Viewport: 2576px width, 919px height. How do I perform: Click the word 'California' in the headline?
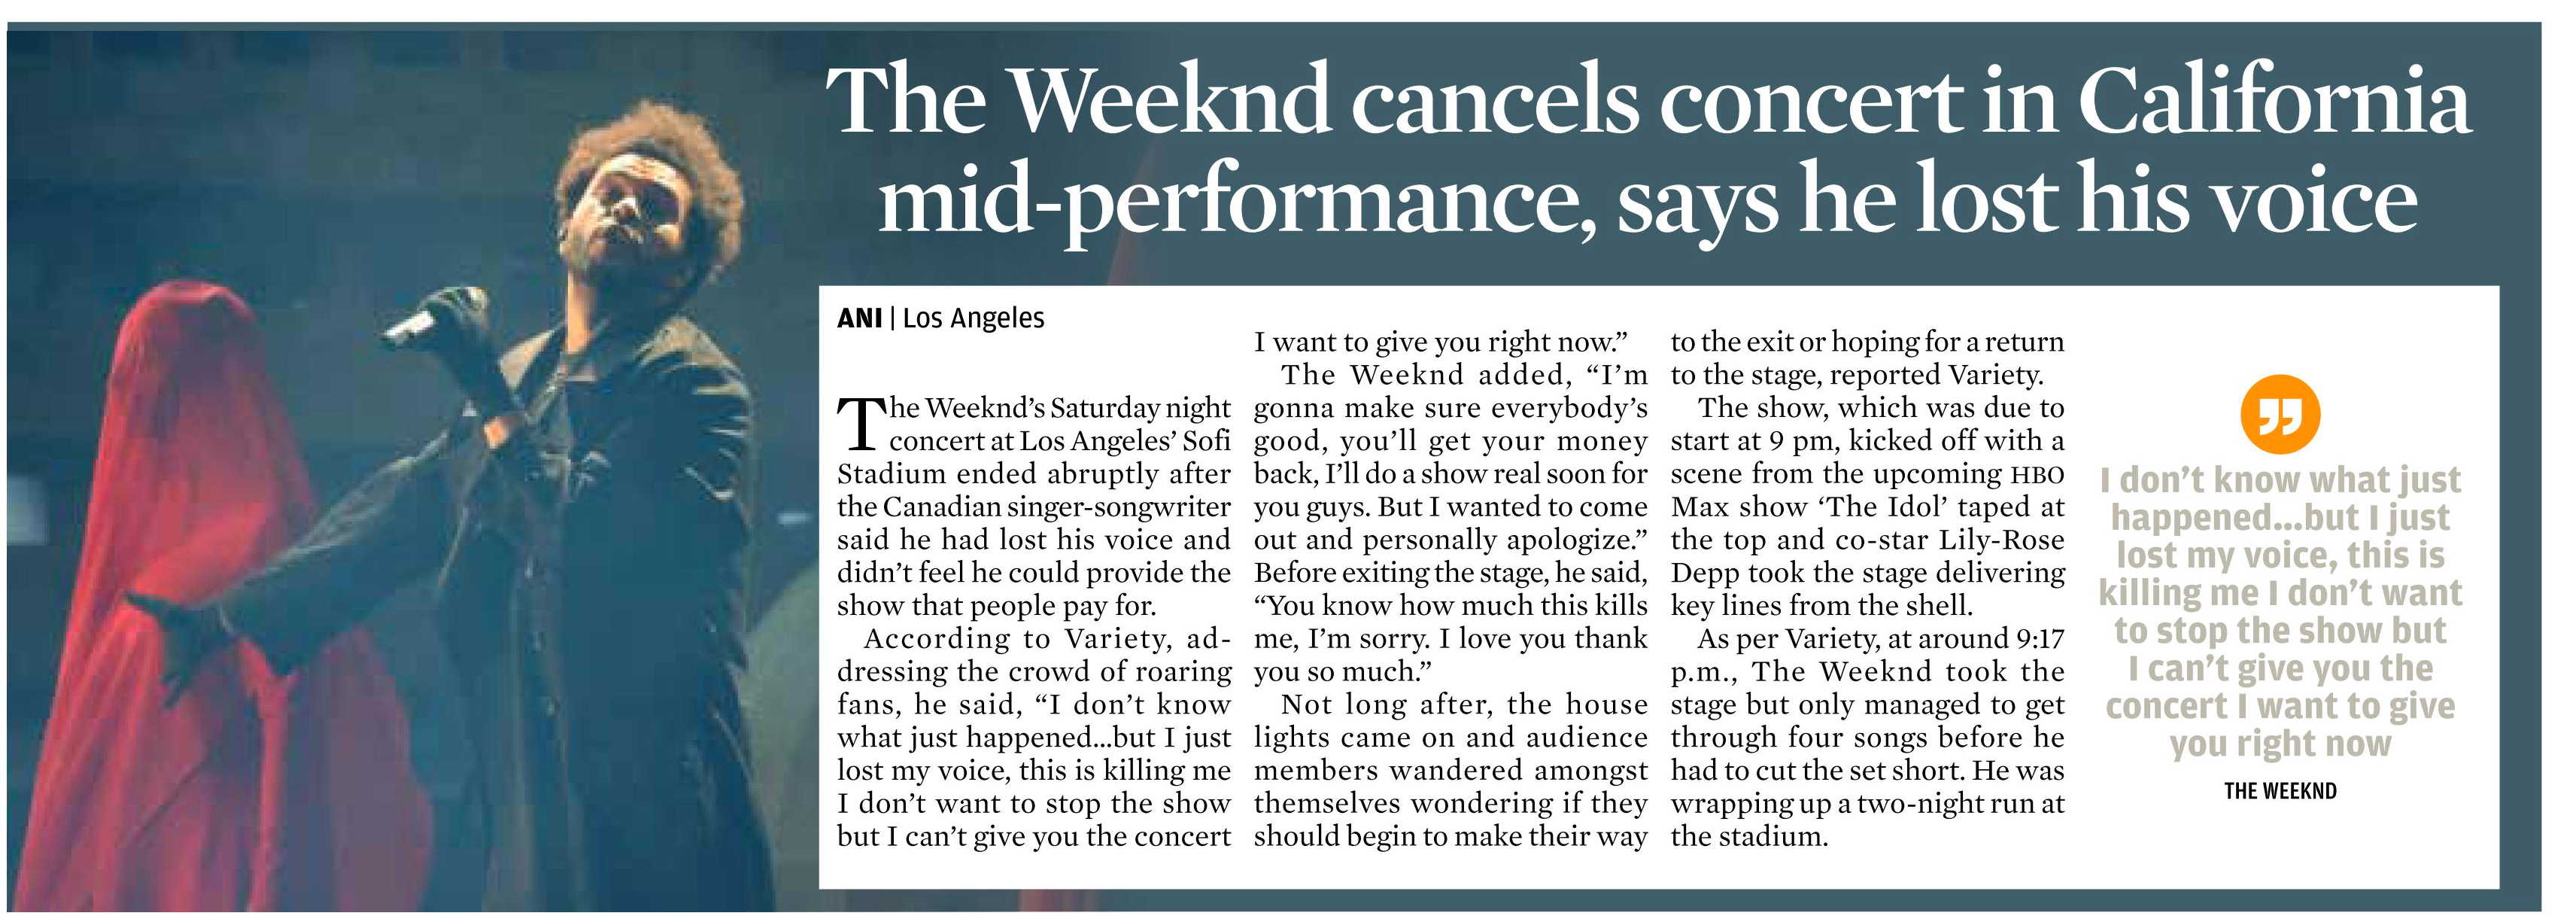pos(2274,102)
